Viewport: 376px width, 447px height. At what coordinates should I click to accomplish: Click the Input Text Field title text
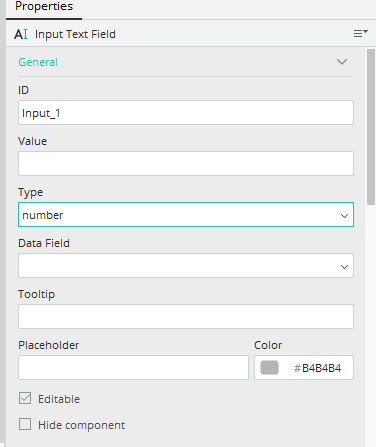coord(75,34)
